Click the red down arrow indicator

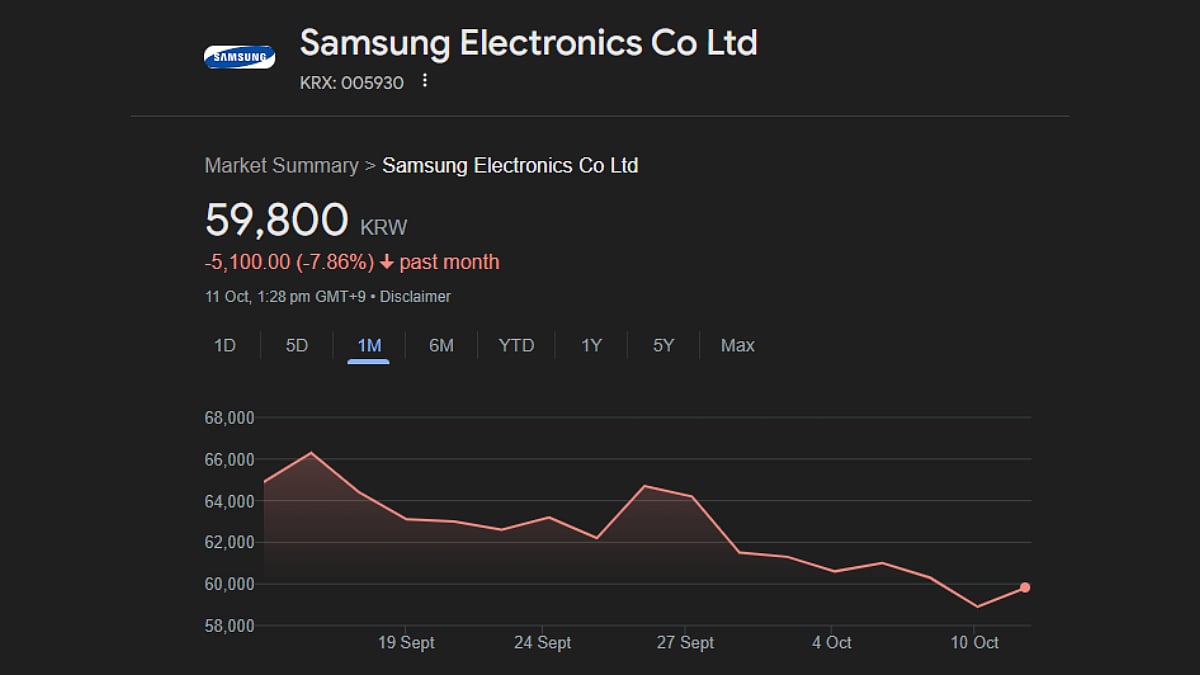387,263
